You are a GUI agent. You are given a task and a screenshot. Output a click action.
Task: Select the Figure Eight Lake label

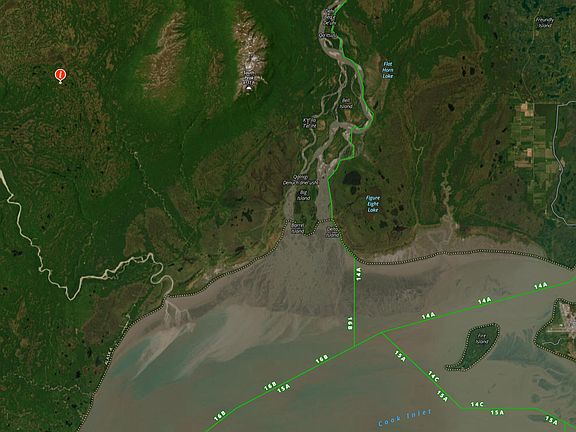[372, 204]
